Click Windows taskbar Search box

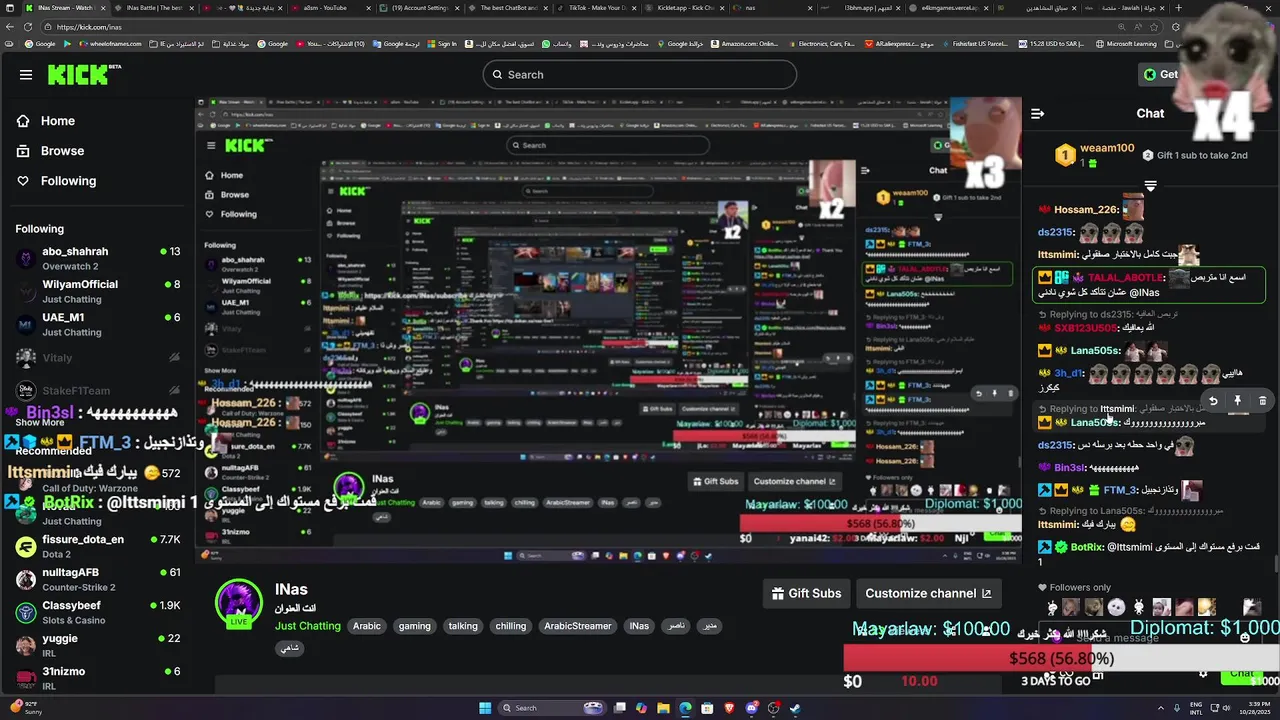tap(553, 708)
